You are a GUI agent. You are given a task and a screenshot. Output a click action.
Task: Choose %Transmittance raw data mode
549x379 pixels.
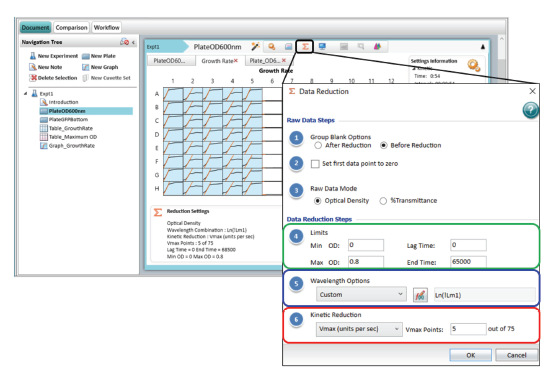[383, 201]
